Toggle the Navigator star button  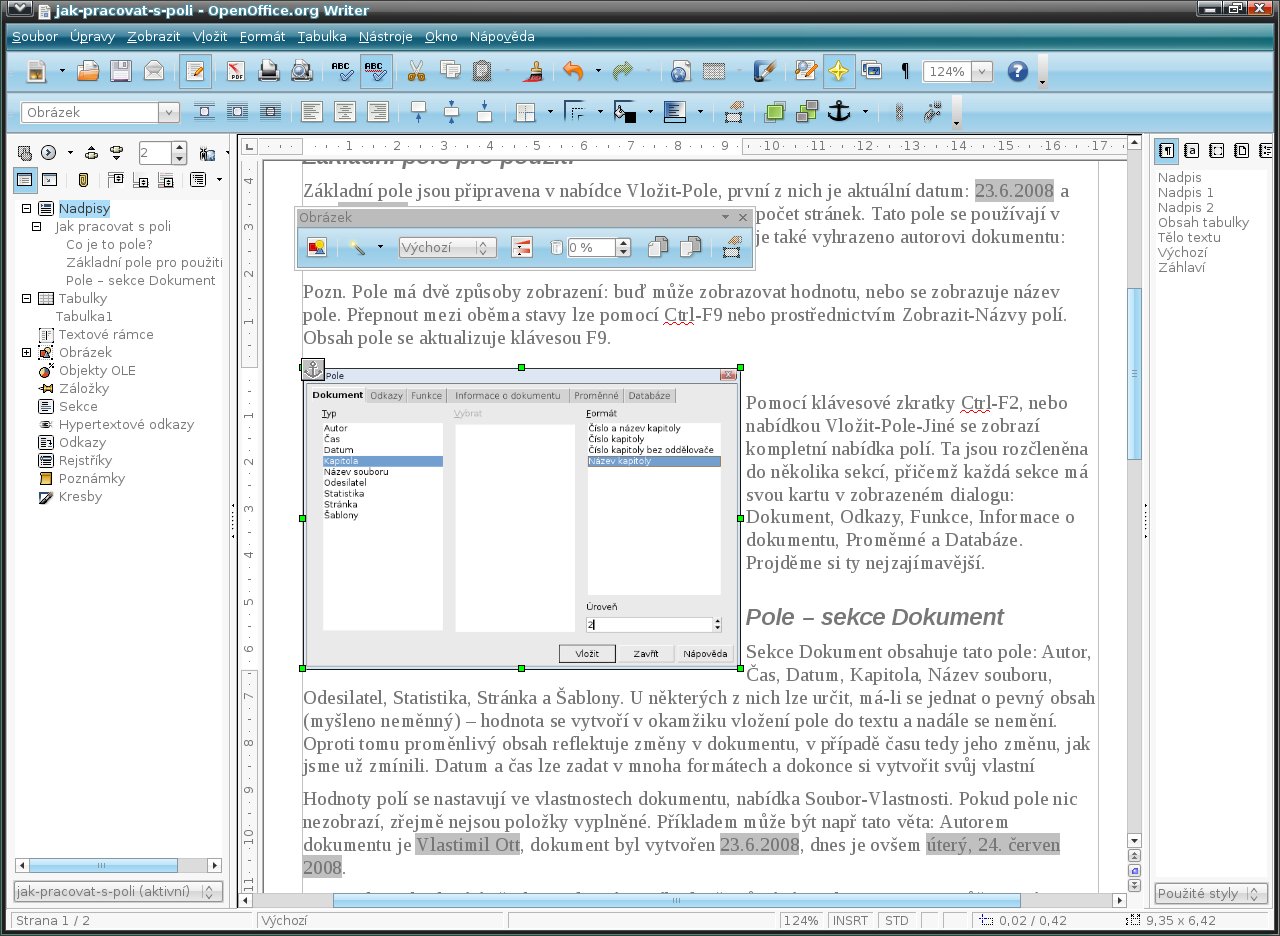839,71
